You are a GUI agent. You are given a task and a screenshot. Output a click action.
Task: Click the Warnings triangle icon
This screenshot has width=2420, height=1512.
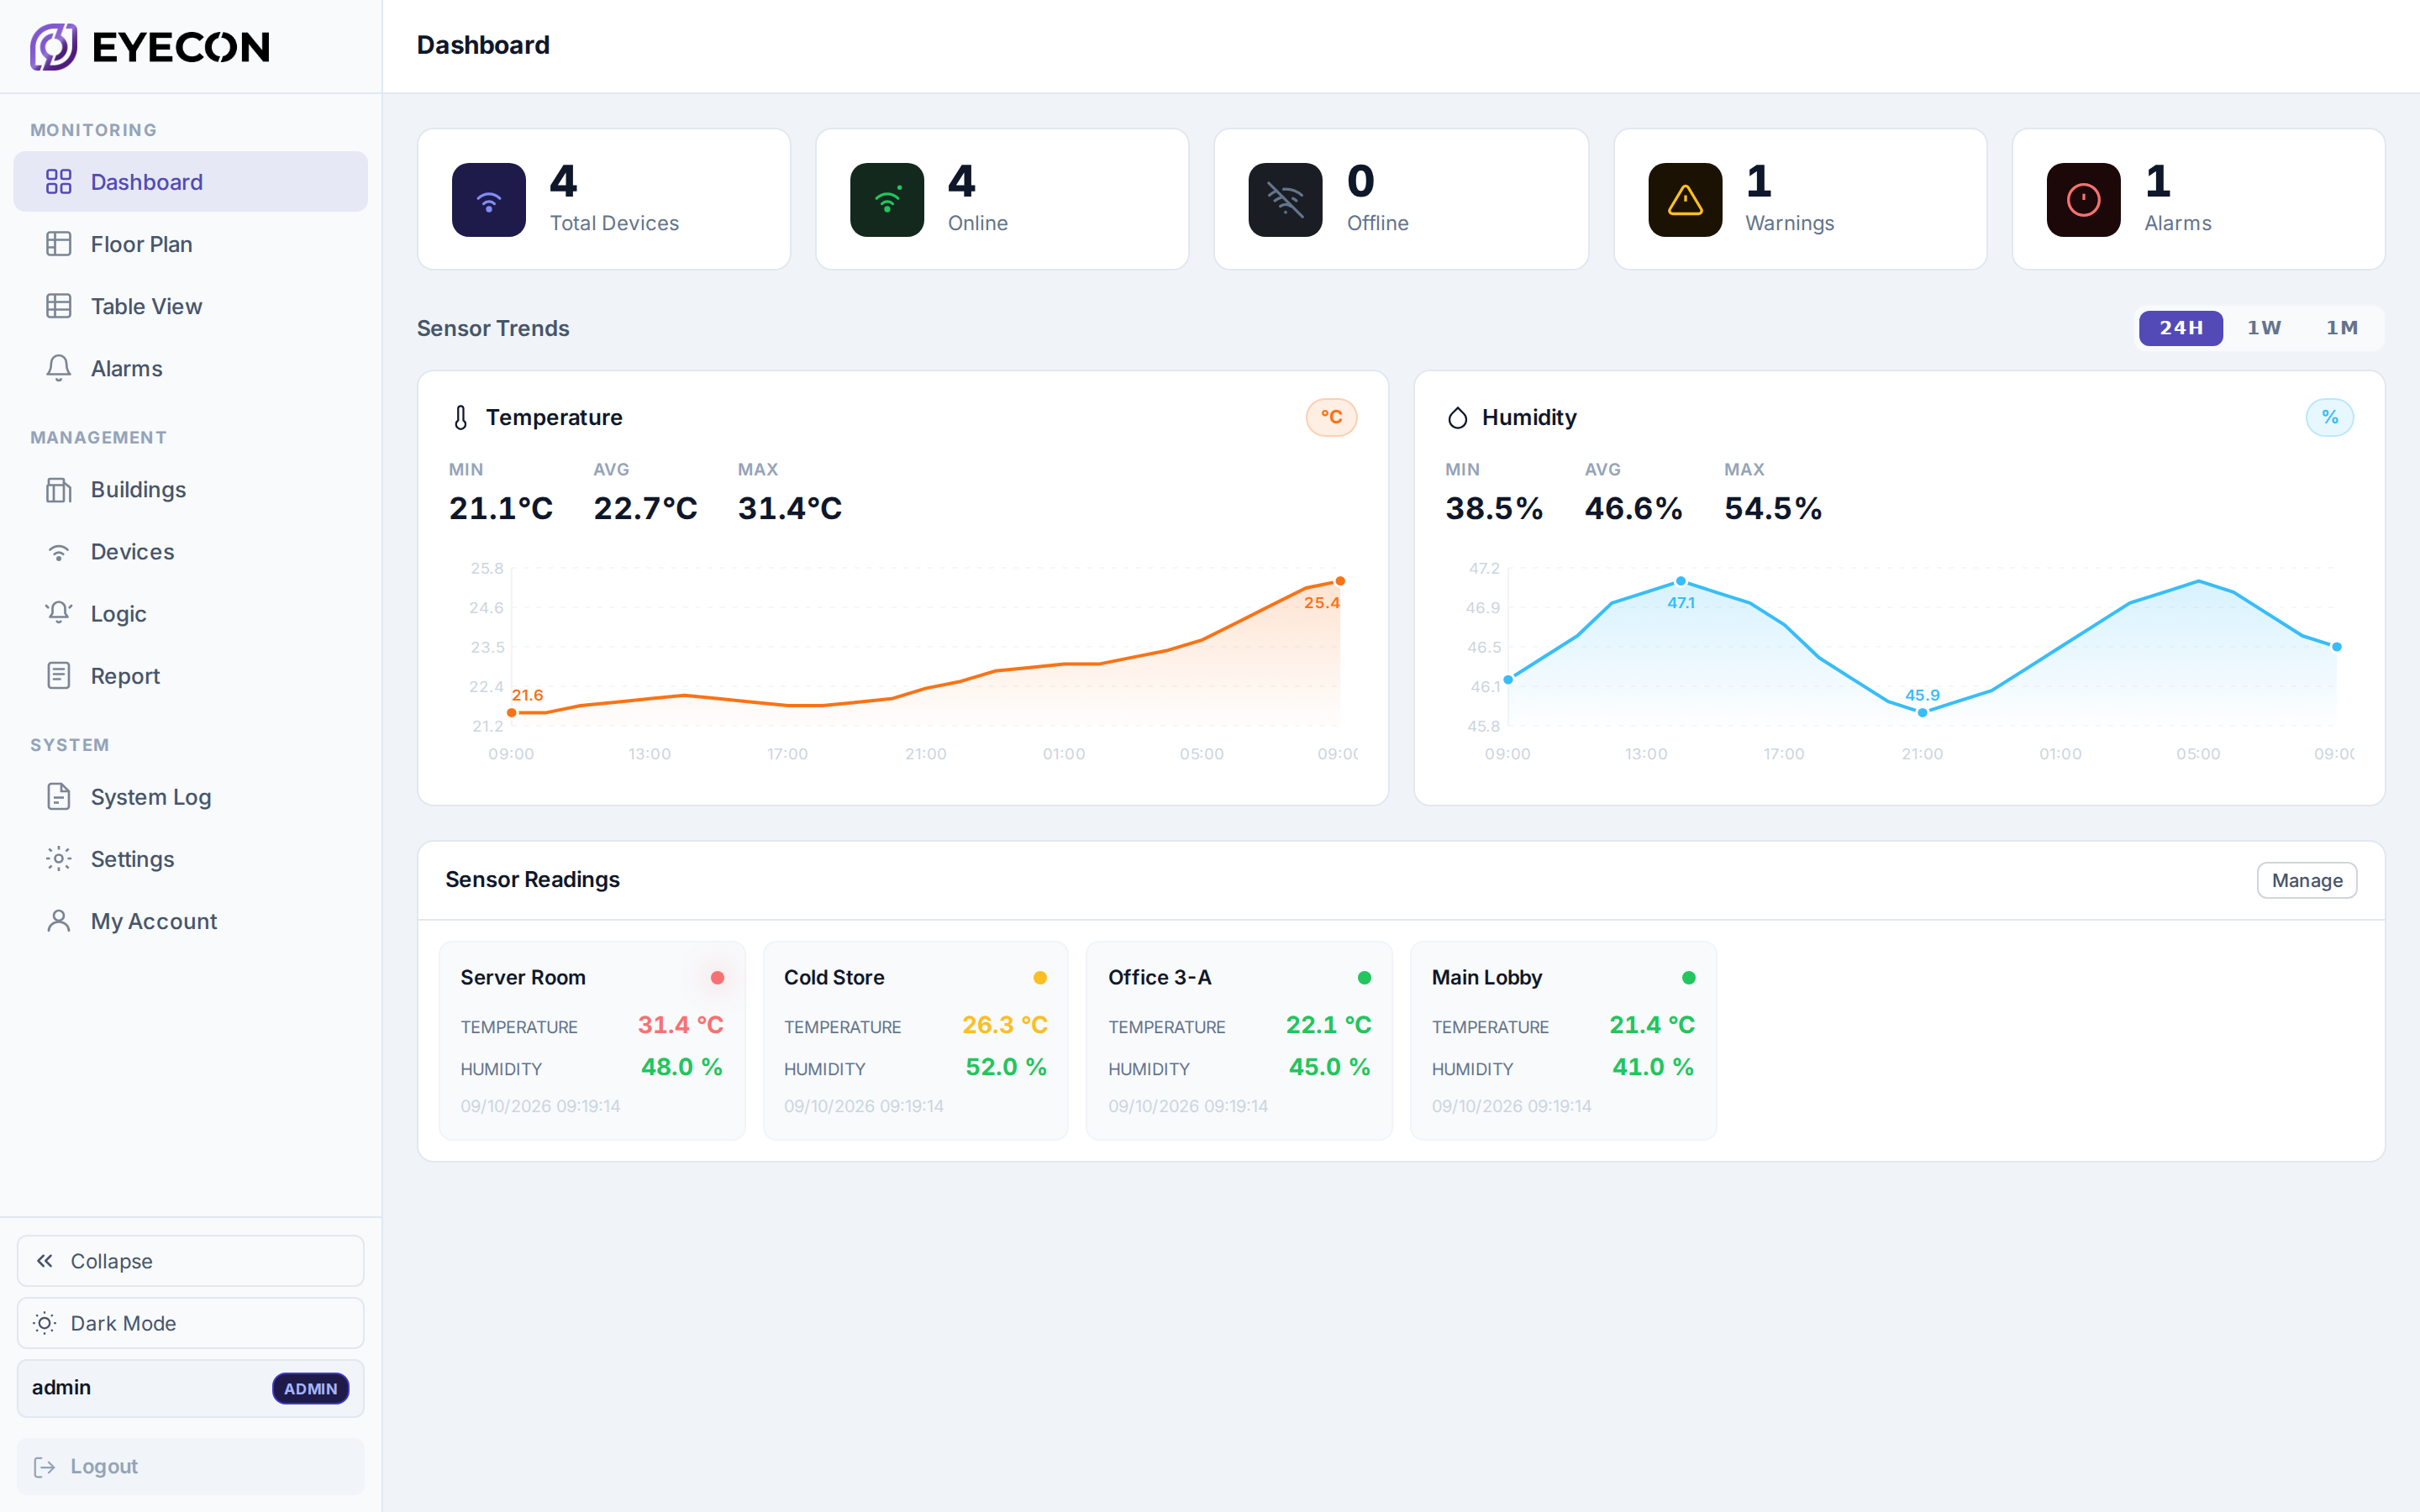[1685, 200]
